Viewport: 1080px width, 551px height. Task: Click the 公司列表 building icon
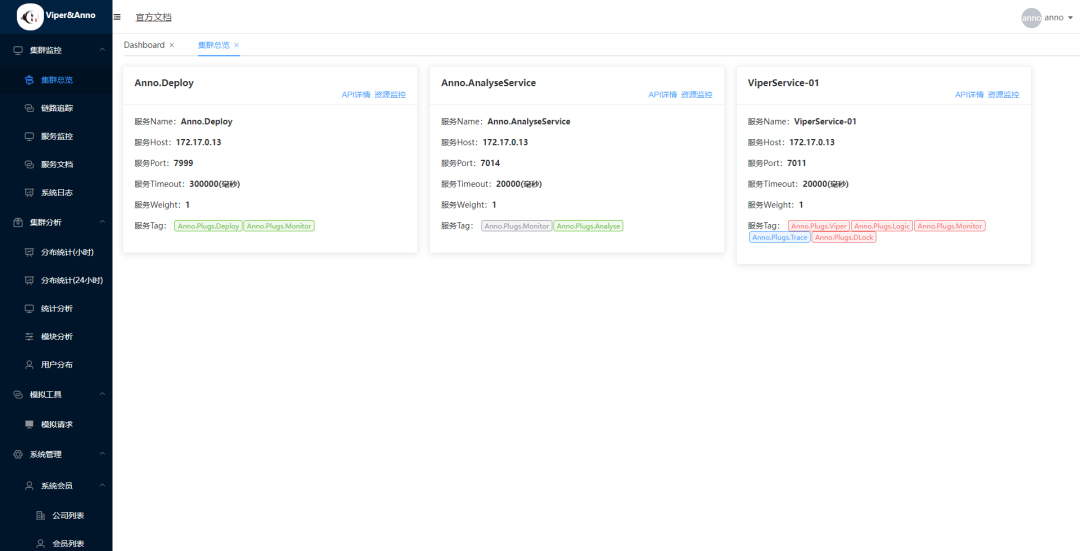coord(40,515)
